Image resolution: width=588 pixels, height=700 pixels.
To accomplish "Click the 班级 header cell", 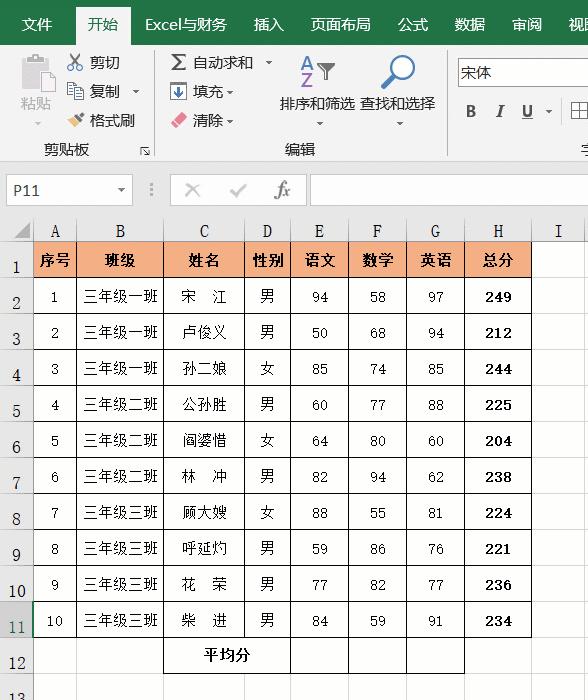I will 120,260.
